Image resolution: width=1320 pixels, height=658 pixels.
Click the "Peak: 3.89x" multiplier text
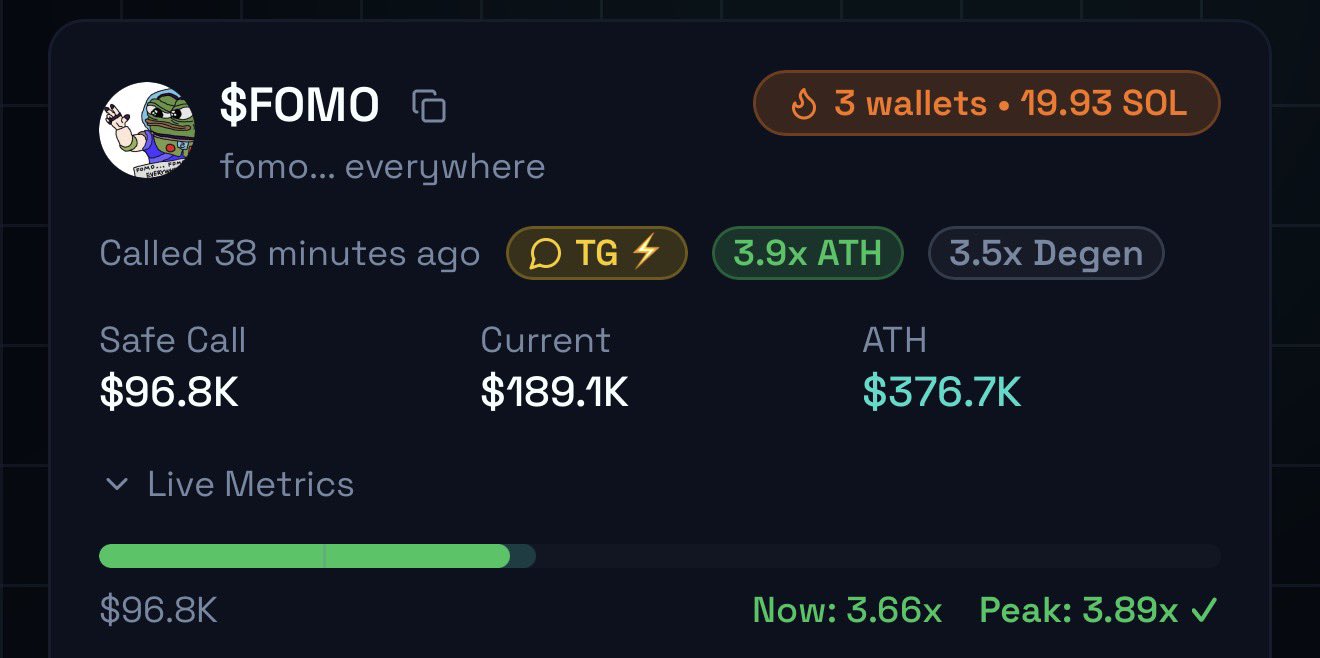point(1078,609)
